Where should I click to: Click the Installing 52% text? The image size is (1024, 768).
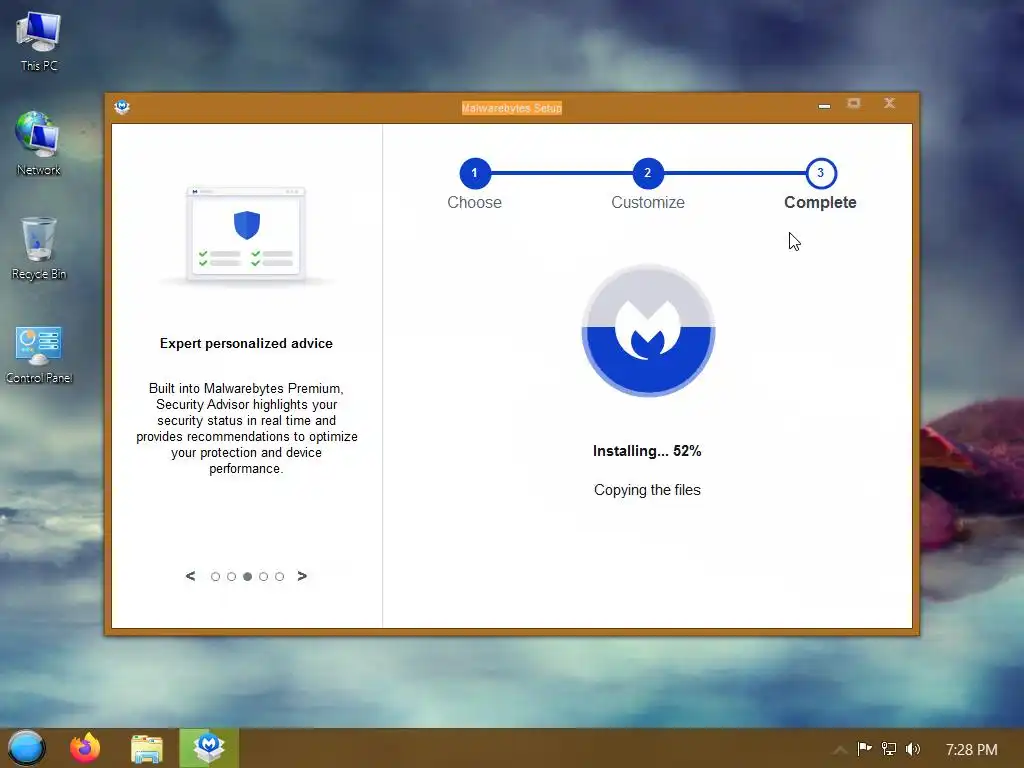[647, 451]
